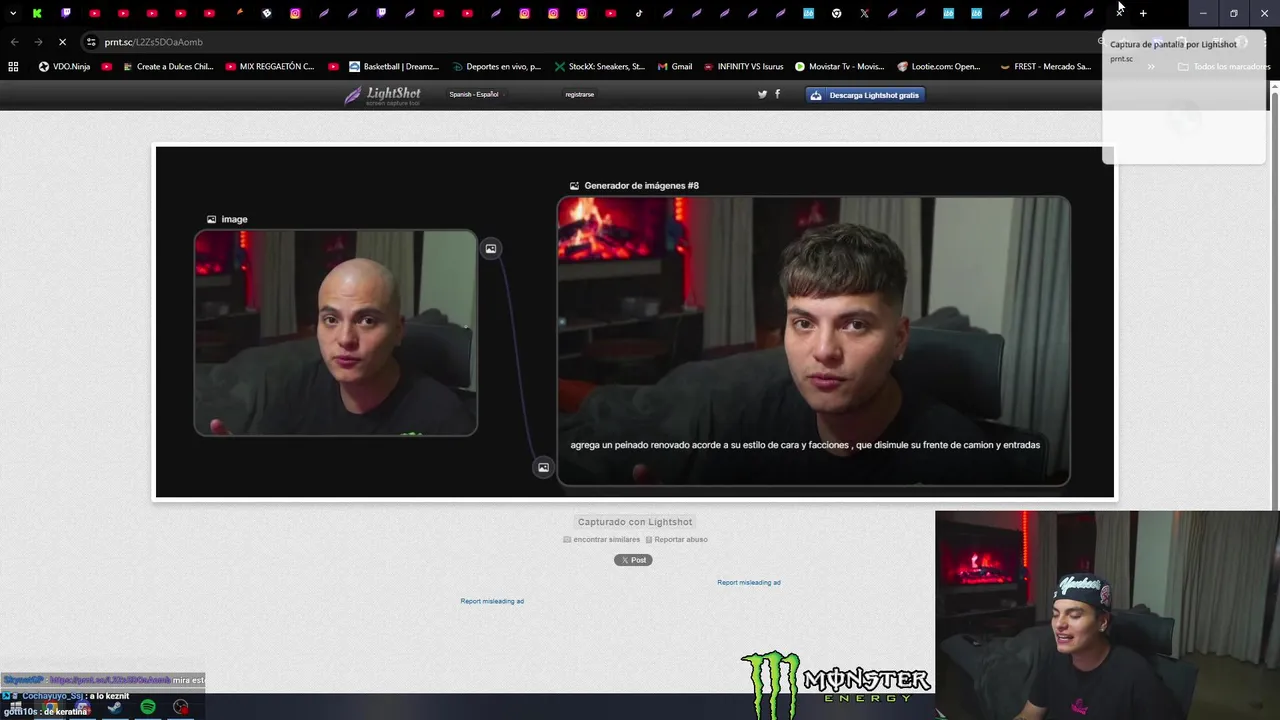Open the INFINITY VS Isurus bookmark
Image resolution: width=1280 pixels, height=720 pixels.
(x=743, y=67)
